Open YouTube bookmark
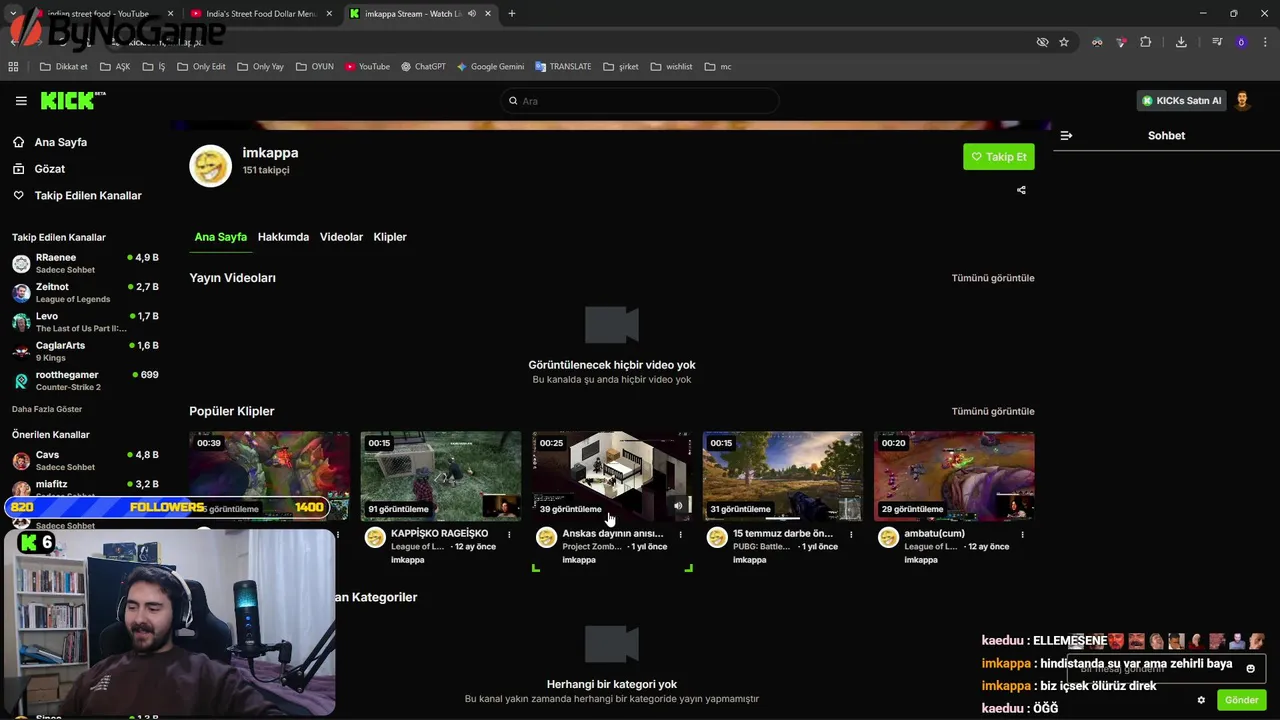Viewport: 1280px width, 720px height. pos(367,67)
